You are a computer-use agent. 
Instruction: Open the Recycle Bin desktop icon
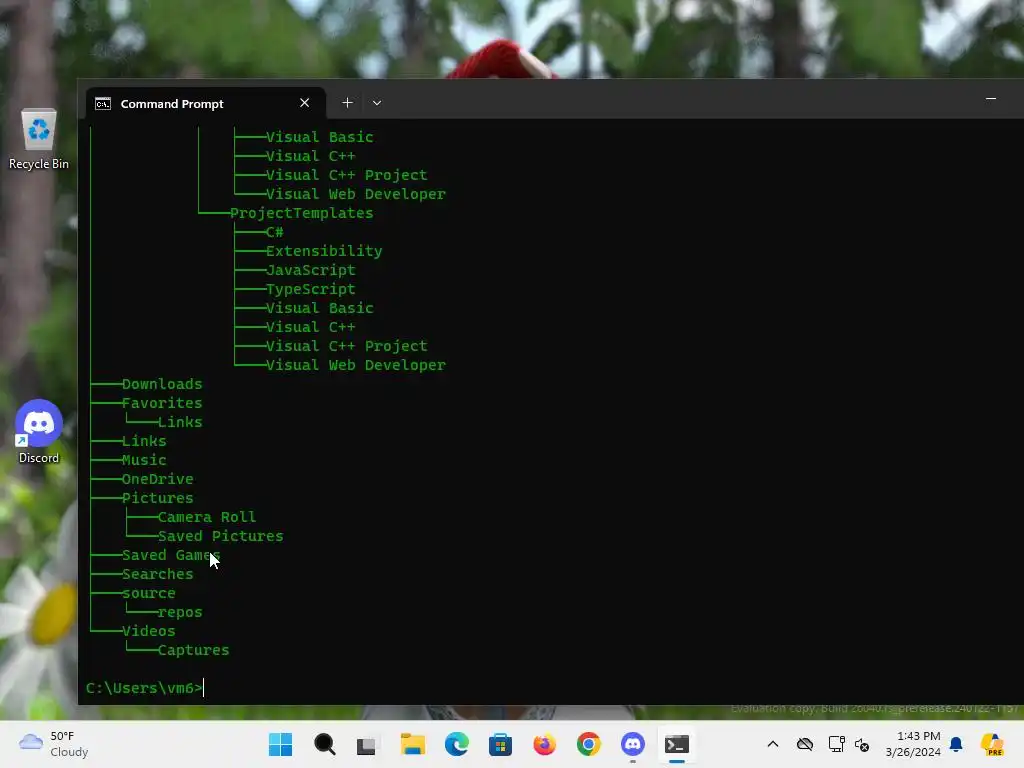point(39,139)
